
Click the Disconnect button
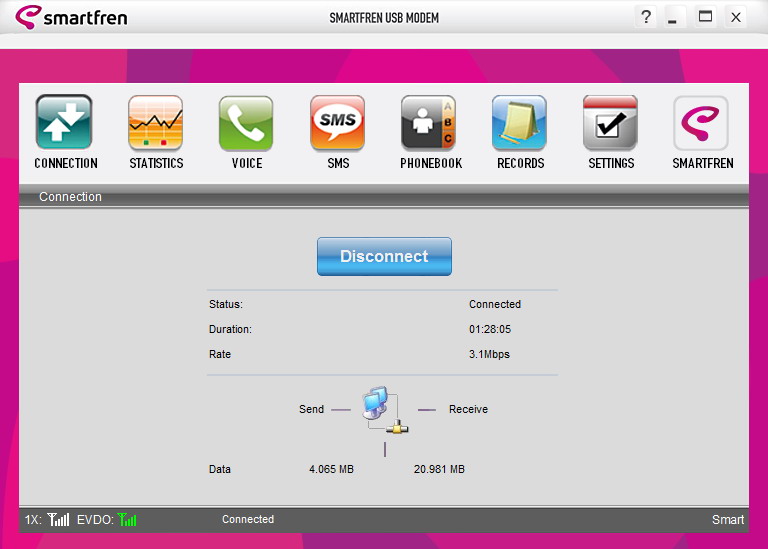tap(384, 257)
